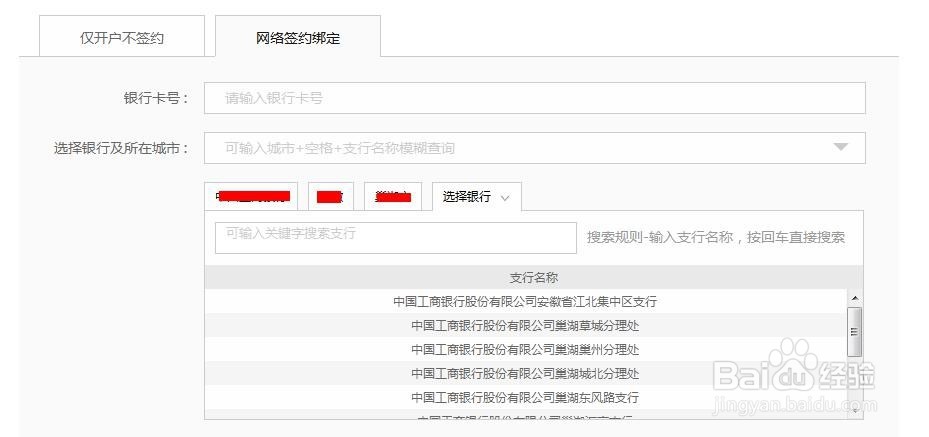Image resolution: width=929 pixels, height=437 pixels.
Task: Open the first redacted bank tab
Action: [251, 197]
